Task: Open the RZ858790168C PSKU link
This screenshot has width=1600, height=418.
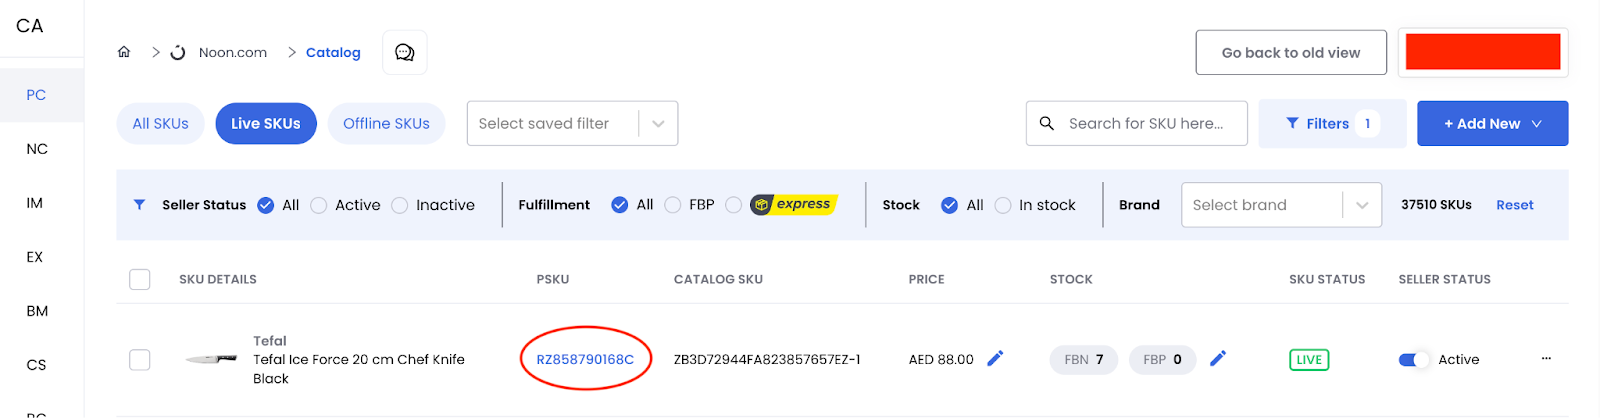Action: 585,359
